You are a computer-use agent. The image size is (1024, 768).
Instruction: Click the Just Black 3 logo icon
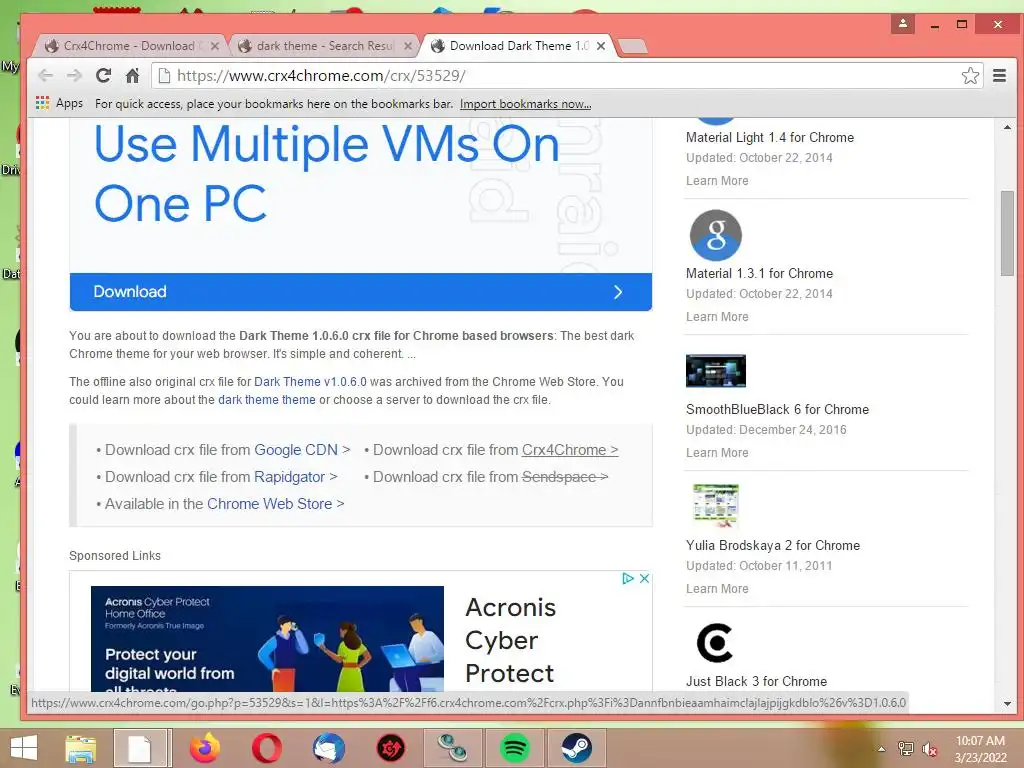715,643
